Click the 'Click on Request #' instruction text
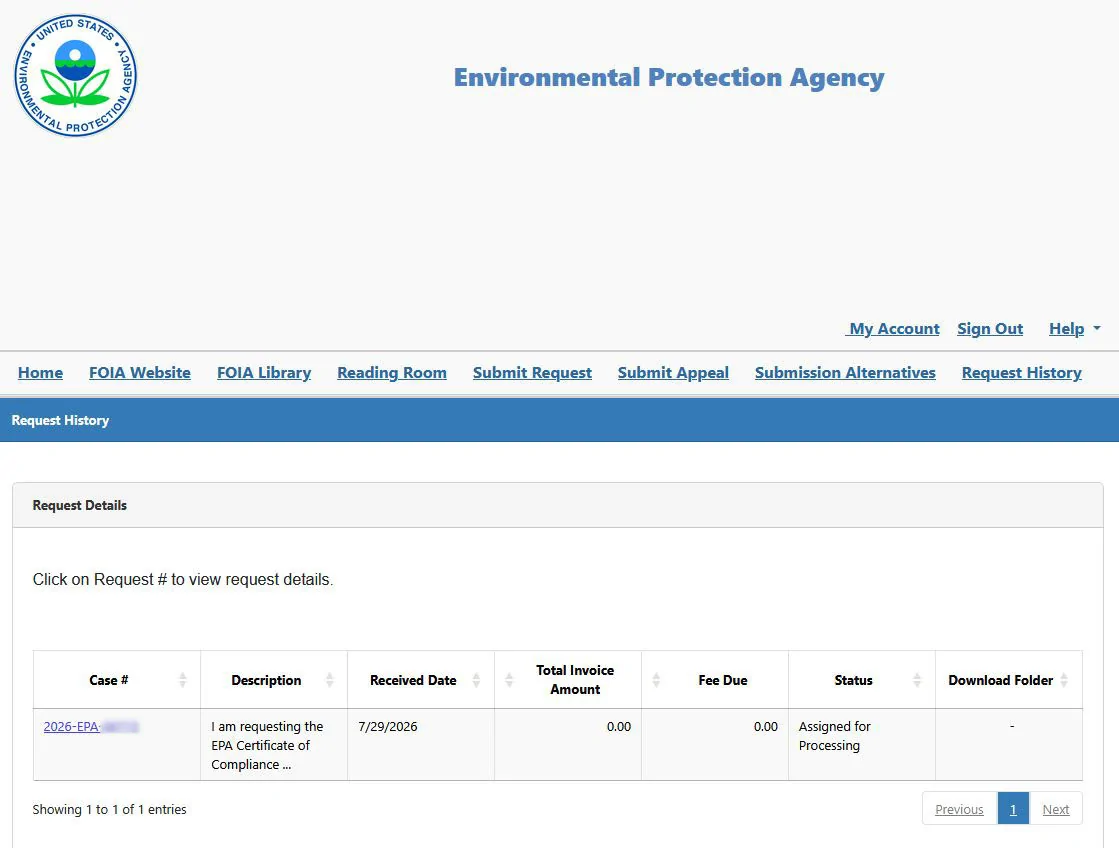 [x=183, y=580]
